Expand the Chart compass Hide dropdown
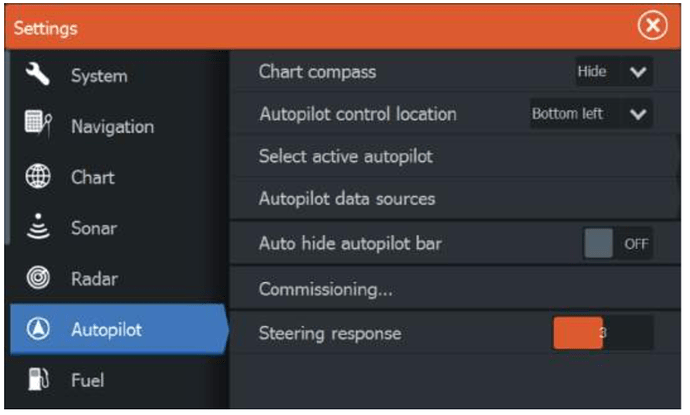 (x=614, y=71)
